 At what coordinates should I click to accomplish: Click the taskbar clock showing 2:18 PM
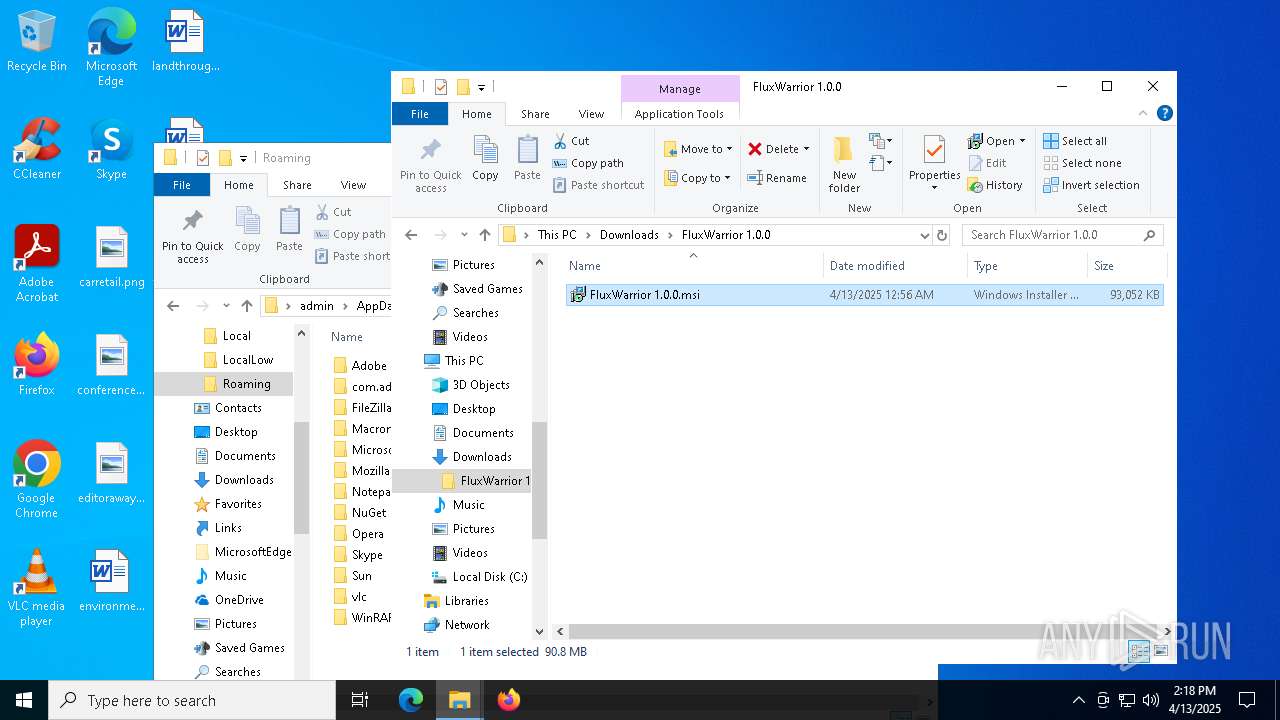pos(1195,700)
